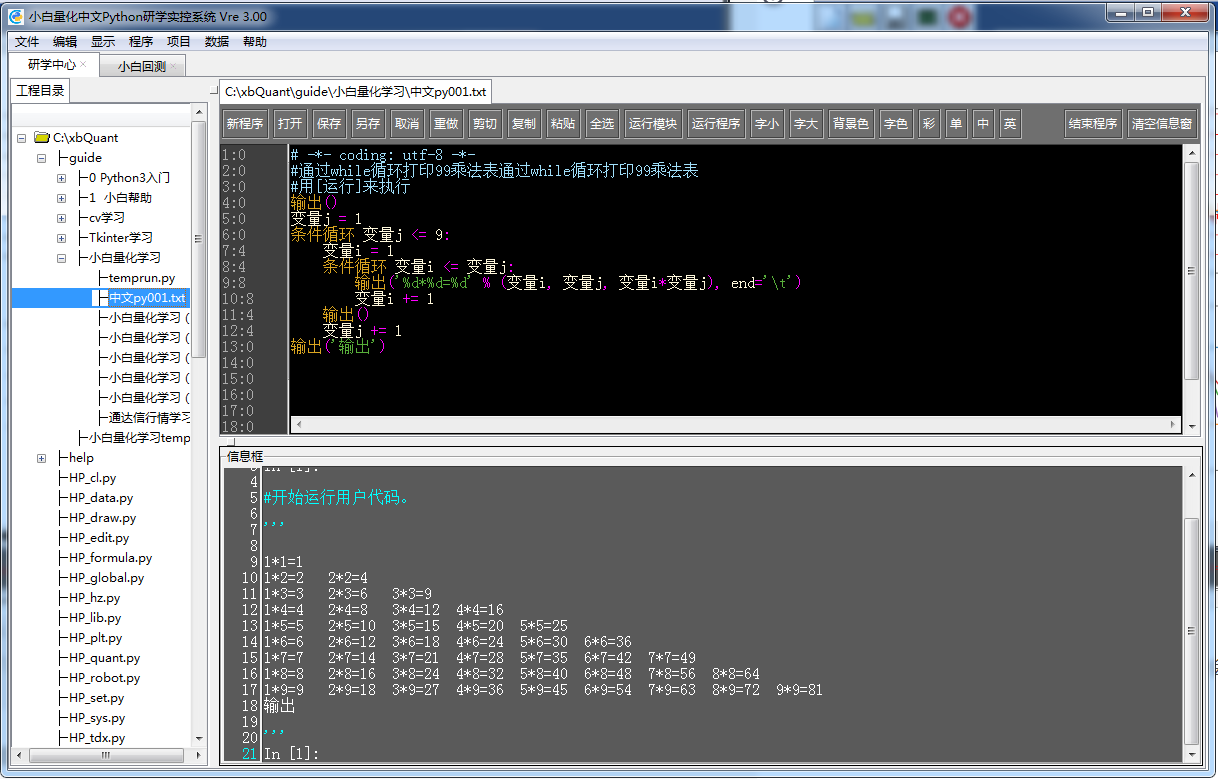Open the 文件 menu
The width and height of the screenshot is (1218, 779).
27,42
